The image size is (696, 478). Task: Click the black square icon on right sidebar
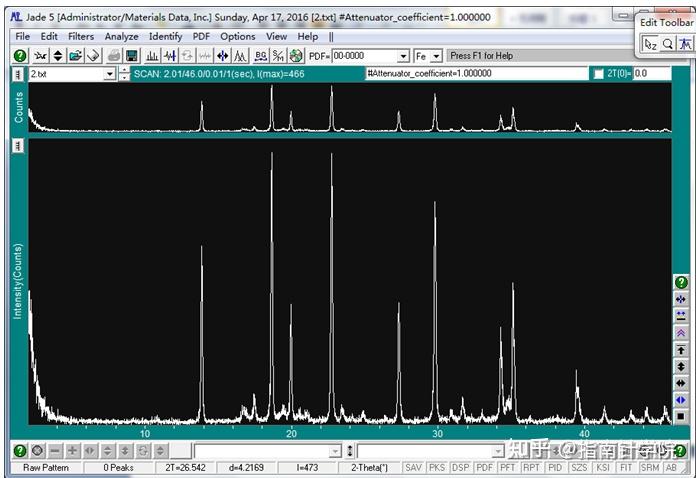pos(680,416)
